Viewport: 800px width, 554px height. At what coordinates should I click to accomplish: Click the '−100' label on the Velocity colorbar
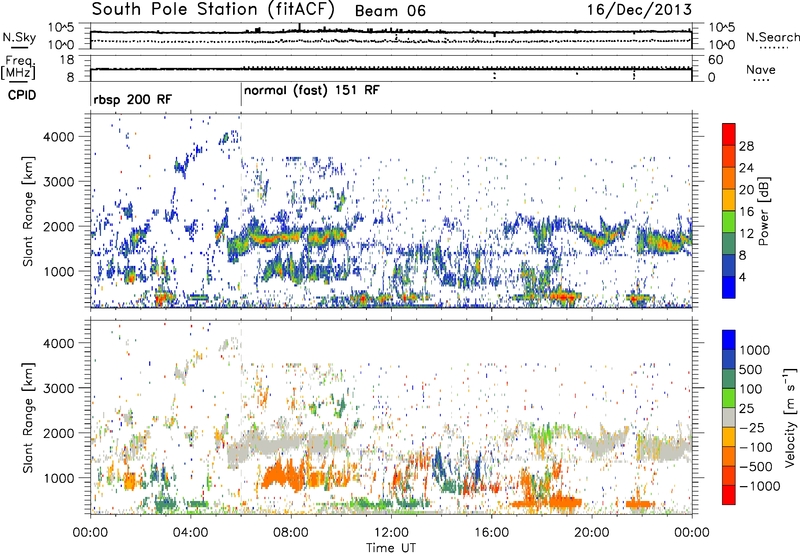point(756,447)
